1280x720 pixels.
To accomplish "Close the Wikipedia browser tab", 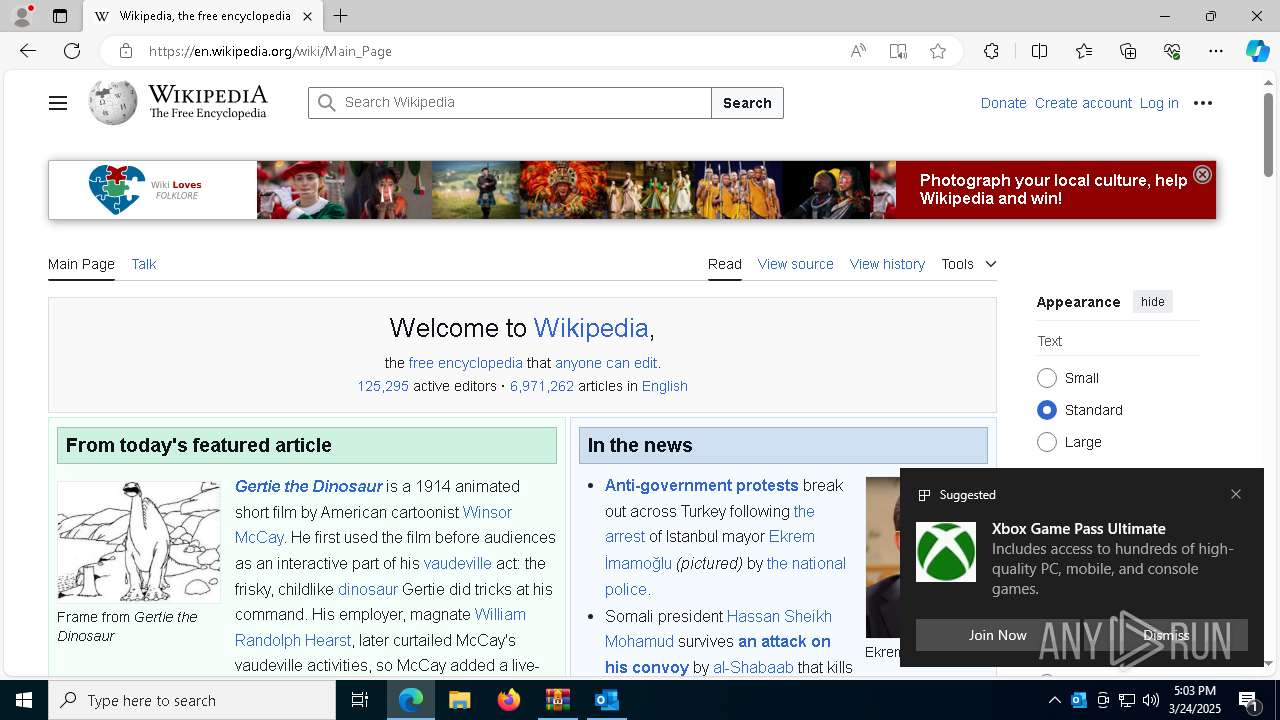I will (307, 16).
